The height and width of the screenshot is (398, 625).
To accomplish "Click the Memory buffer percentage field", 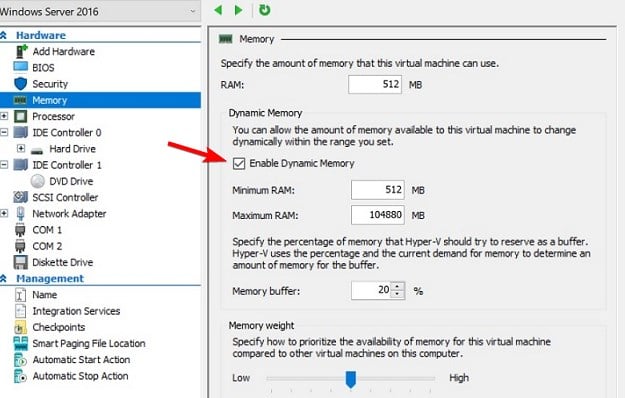I will tap(371, 290).
